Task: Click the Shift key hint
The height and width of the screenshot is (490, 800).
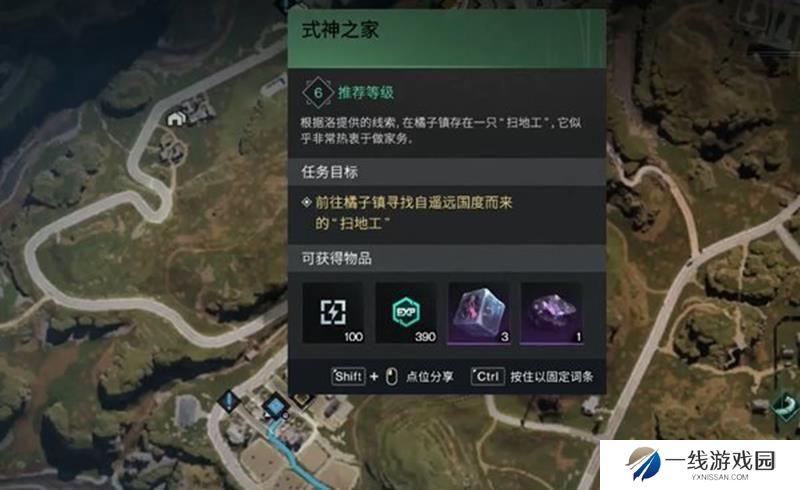Action: (x=348, y=377)
